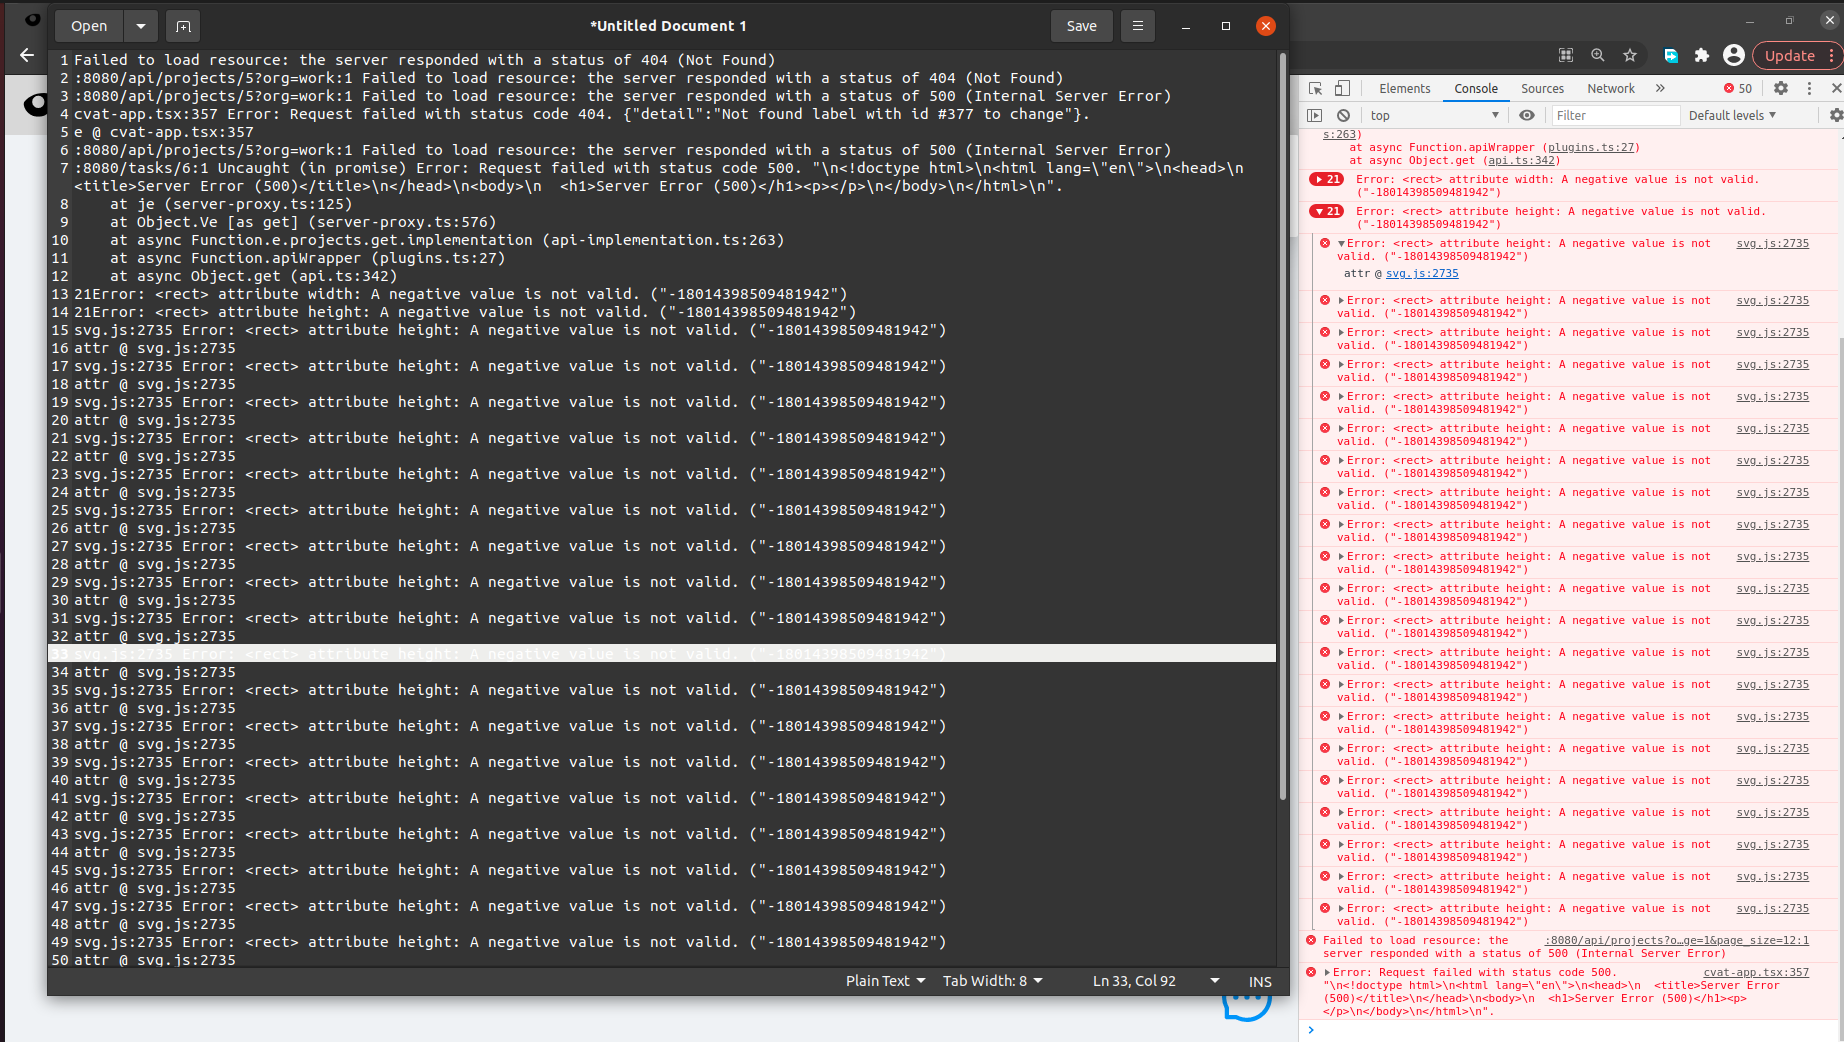Create a live expression with the eye icon
The image size is (1844, 1042).
point(1526,115)
